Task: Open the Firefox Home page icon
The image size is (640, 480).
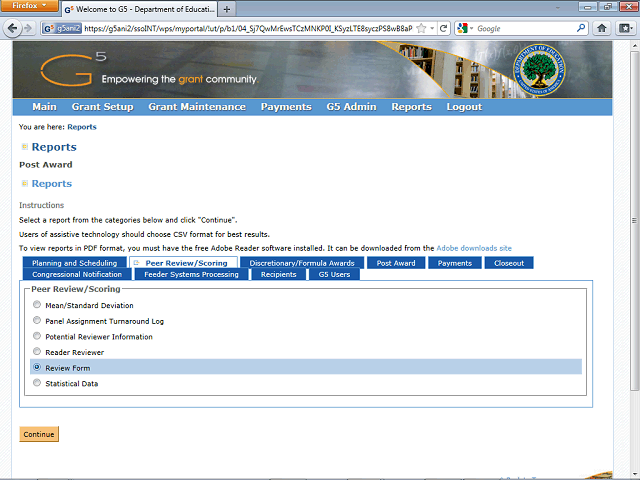Action: point(602,28)
